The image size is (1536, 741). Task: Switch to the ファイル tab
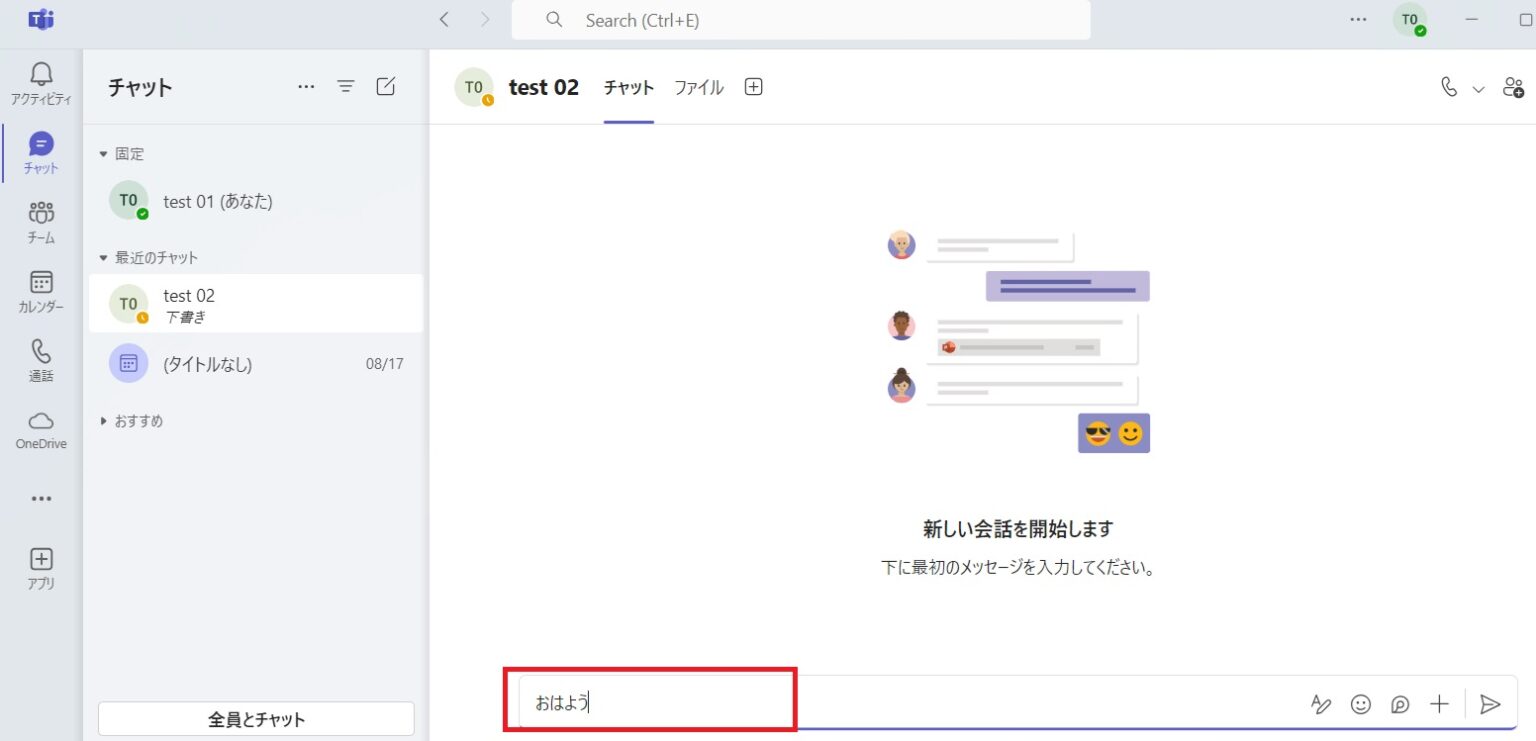[x=698, y=87]
